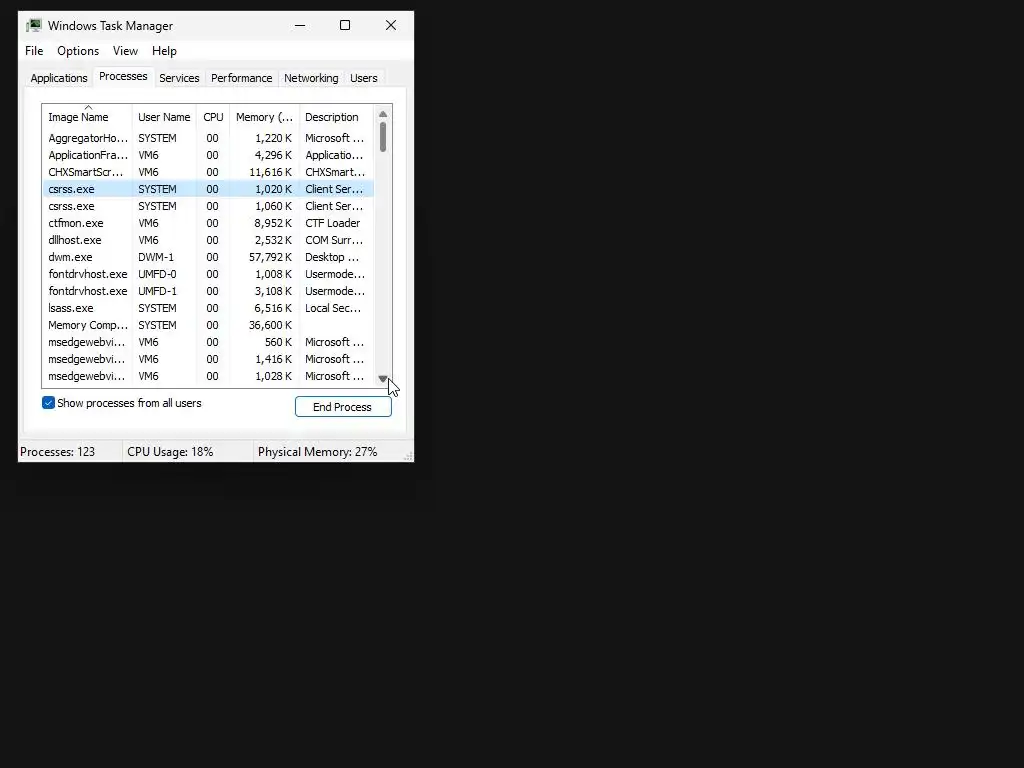Sort by User Name column header
The height and width of the screenshot is (768, 1024).
pyautogui.click(x=164, y=117)
